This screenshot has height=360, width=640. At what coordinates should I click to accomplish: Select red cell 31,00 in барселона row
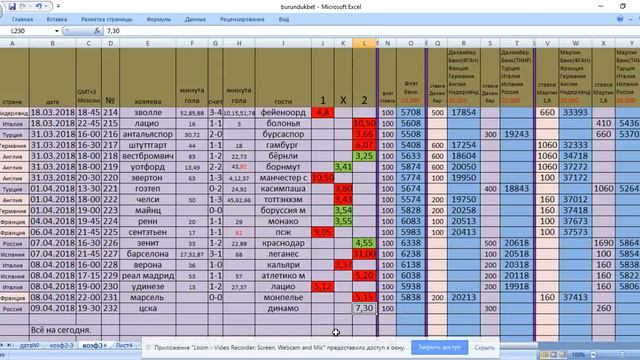click(364, 254)
